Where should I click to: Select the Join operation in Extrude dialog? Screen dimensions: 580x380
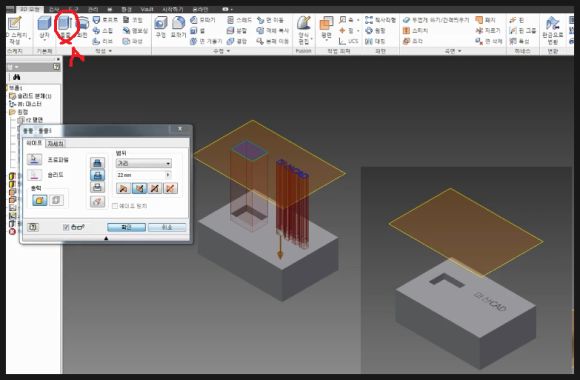click(97, 163)
